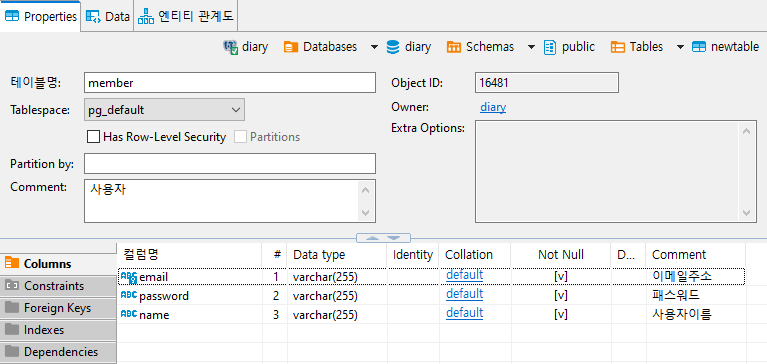This screenshot has width=767, height=364.
Task: Switch to the Properties tab
Action: (x=40, y=17)
